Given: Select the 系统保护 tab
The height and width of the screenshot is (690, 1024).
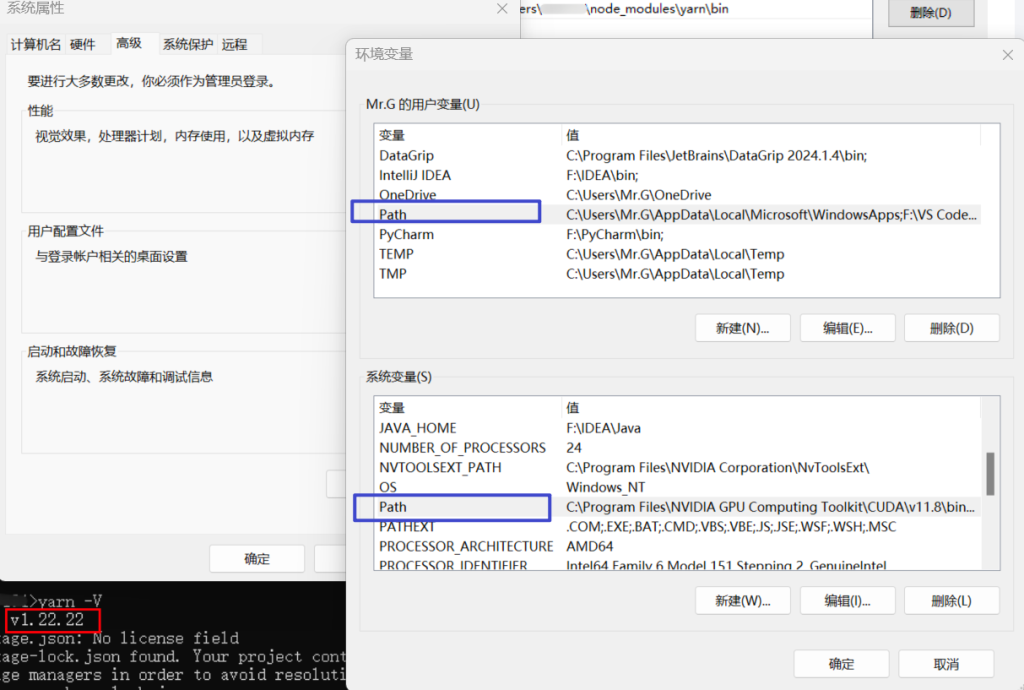Looking at the screenshot, I should (x=187, y=43).
